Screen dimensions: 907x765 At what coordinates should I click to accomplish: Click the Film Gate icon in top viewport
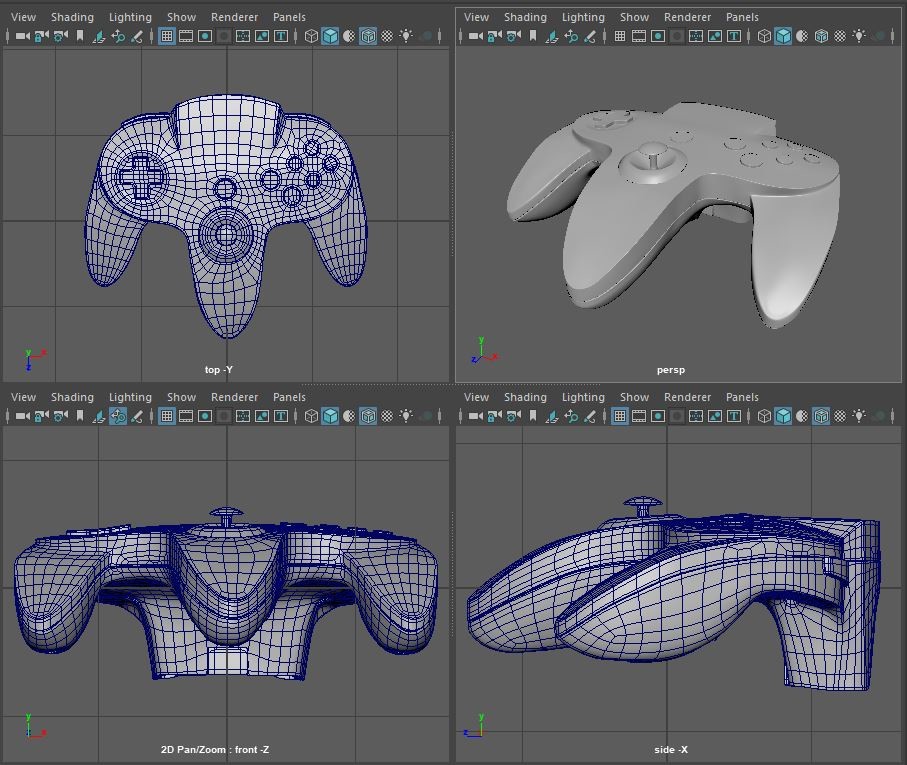(x=184, y=36)
